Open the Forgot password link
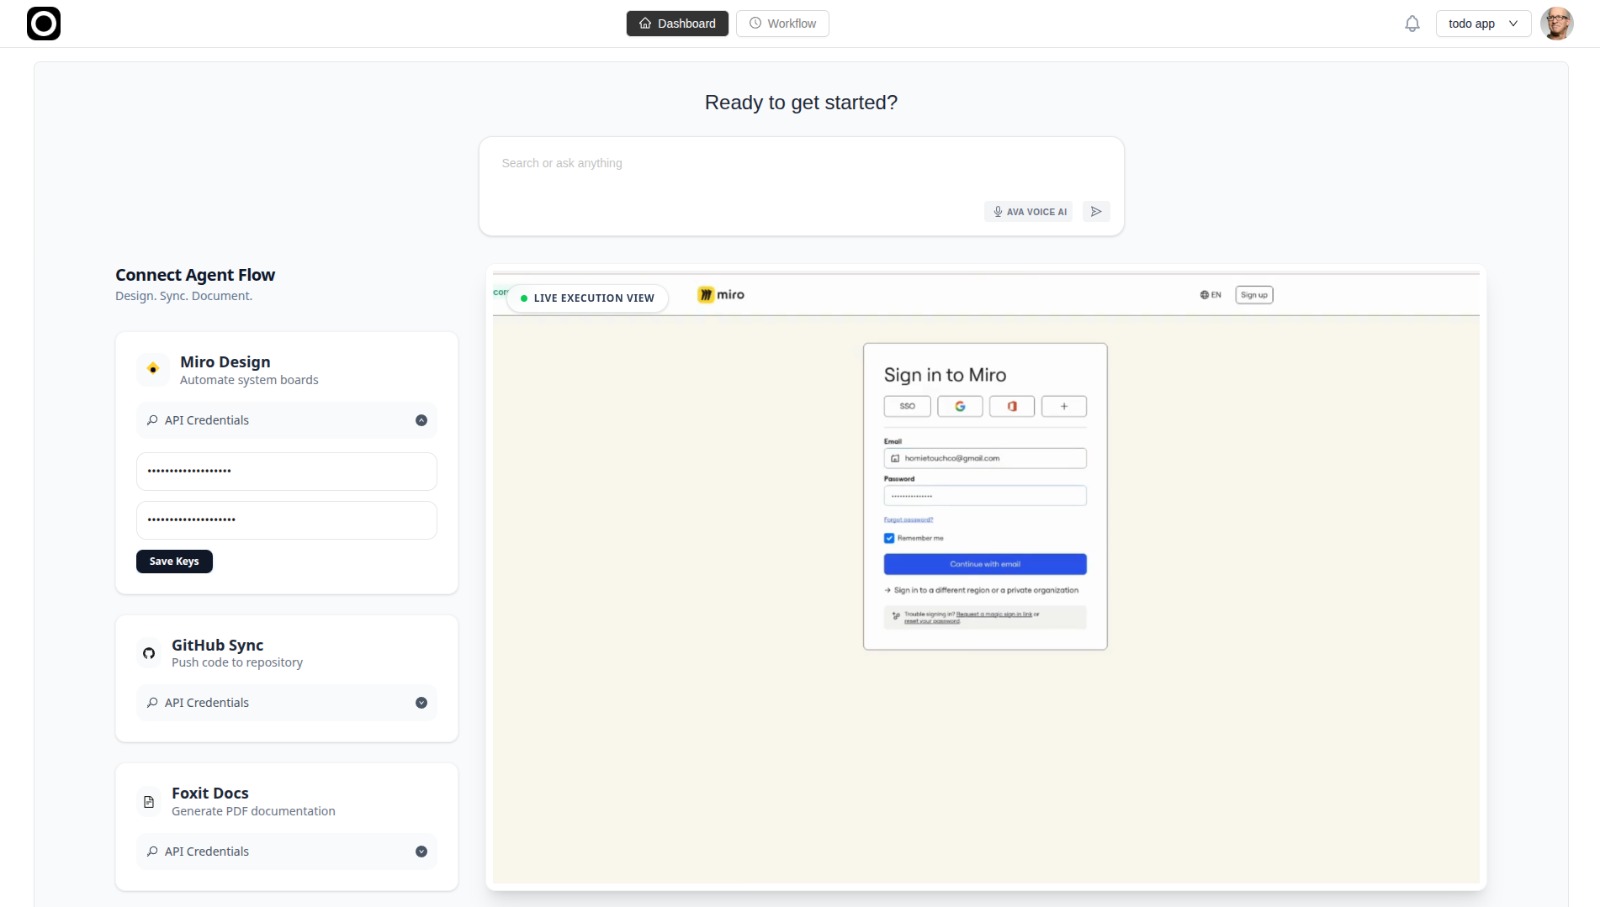Image resolution: width=1600 pixels, height=907 pixels. [x=908, y=520]
